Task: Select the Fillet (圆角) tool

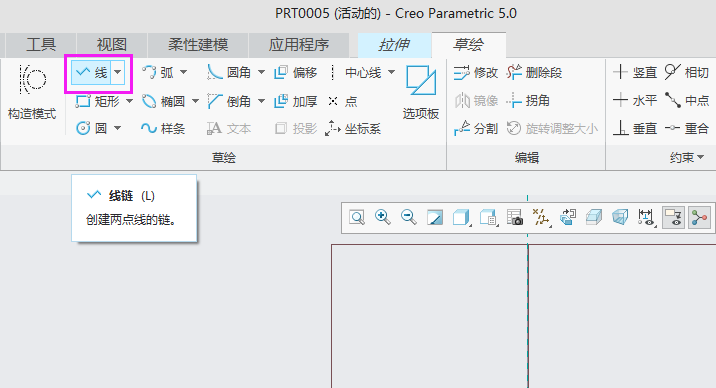Action: (x=228, y=73)
